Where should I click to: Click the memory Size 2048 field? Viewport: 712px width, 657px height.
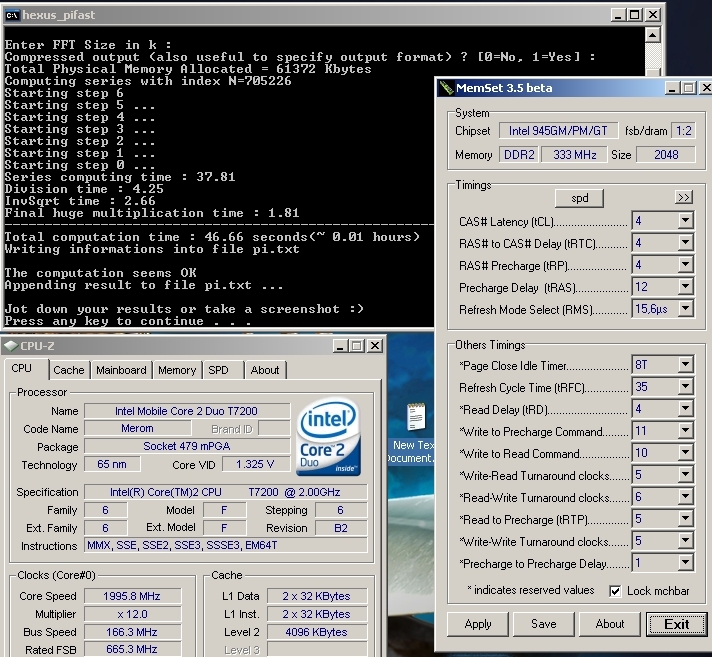click(x=666, y=155)
